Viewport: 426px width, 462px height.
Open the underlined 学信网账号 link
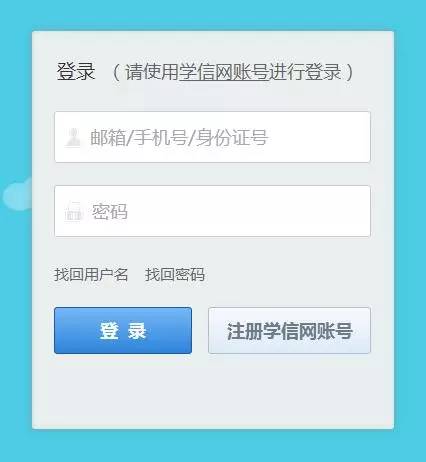224,72
